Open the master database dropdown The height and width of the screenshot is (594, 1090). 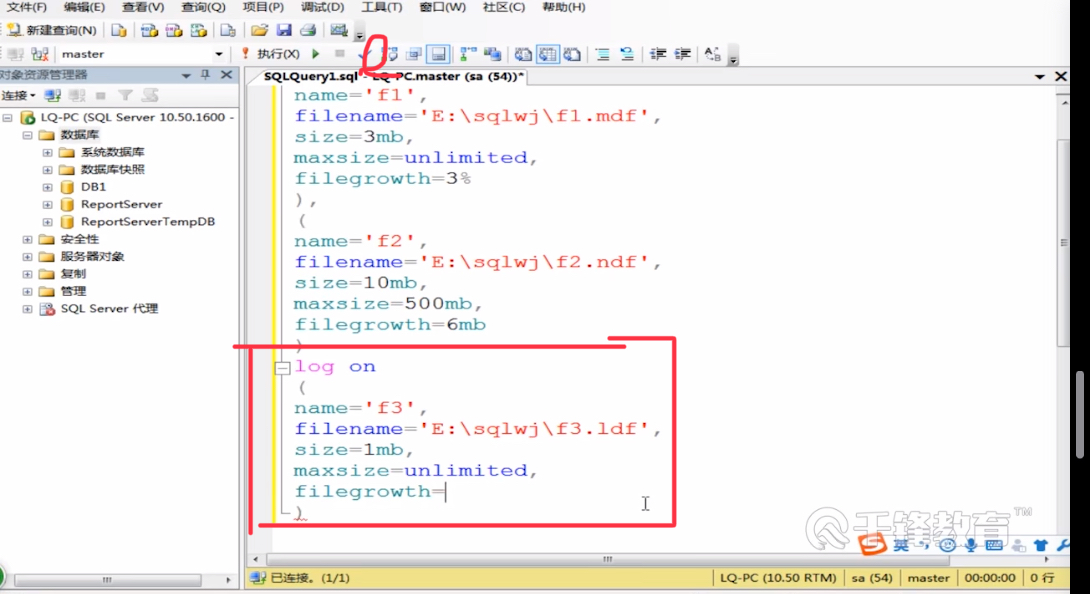[x=219, y=54]
